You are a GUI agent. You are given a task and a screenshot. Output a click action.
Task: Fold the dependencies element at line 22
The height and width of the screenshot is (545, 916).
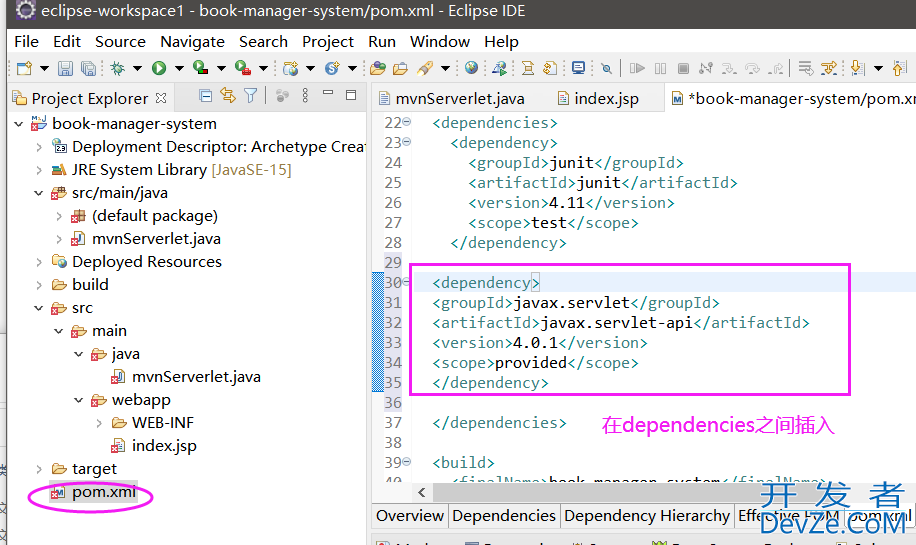click(x=407, y=122)
